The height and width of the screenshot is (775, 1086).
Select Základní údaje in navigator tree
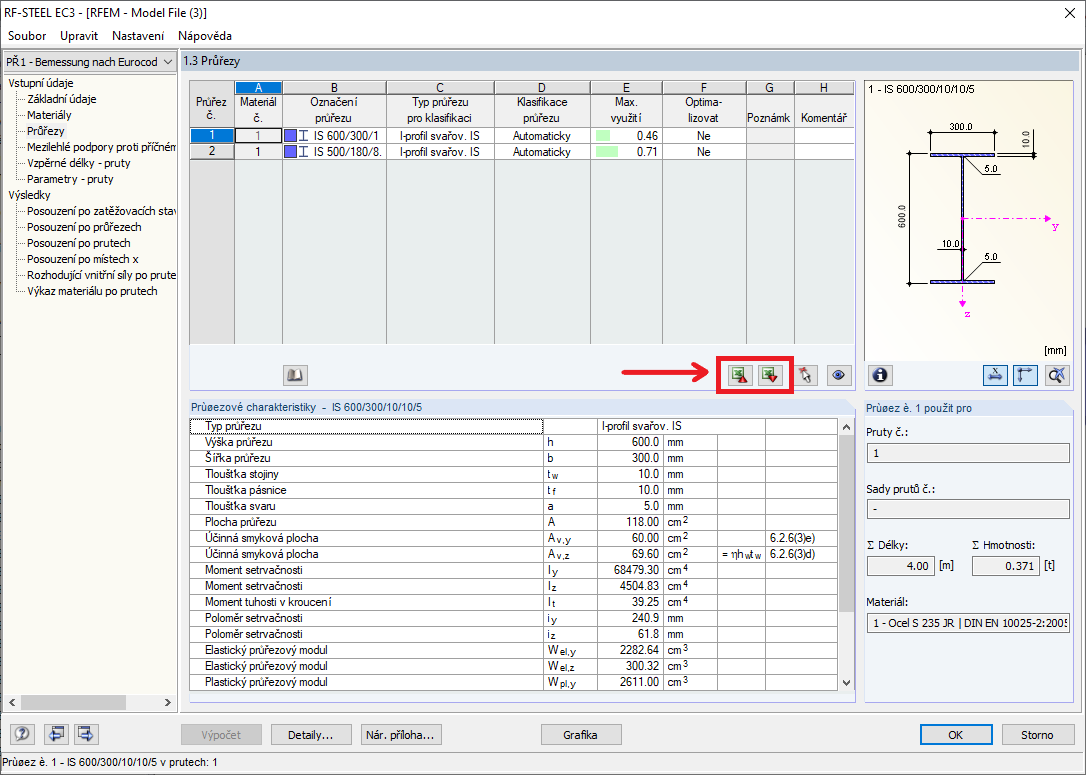pyautogui.click(x=62, y=99)
